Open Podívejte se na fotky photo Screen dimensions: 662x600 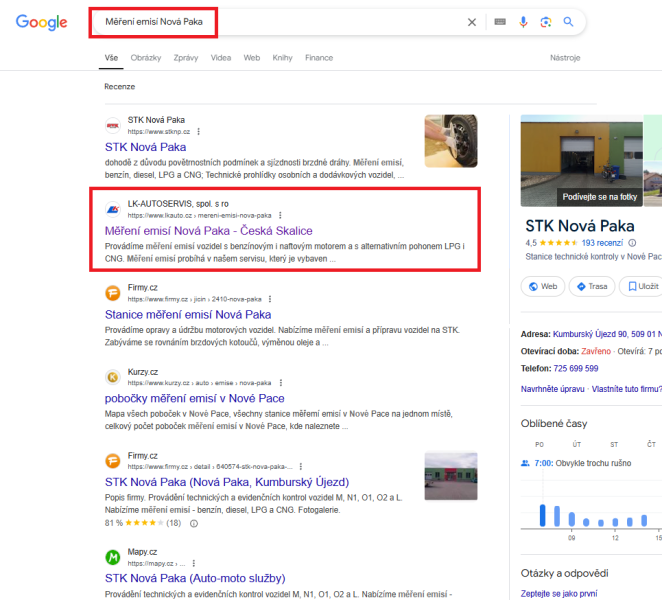582,160
